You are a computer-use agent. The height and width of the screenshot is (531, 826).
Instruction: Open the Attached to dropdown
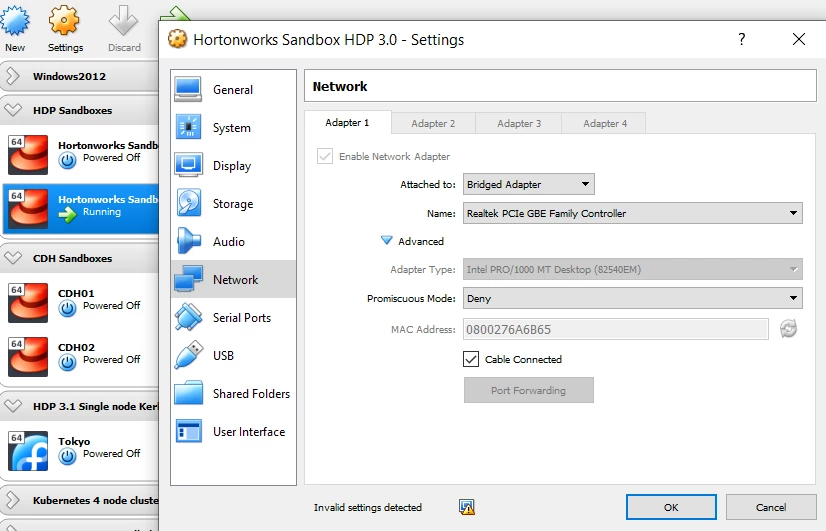(x=529, y=184)
